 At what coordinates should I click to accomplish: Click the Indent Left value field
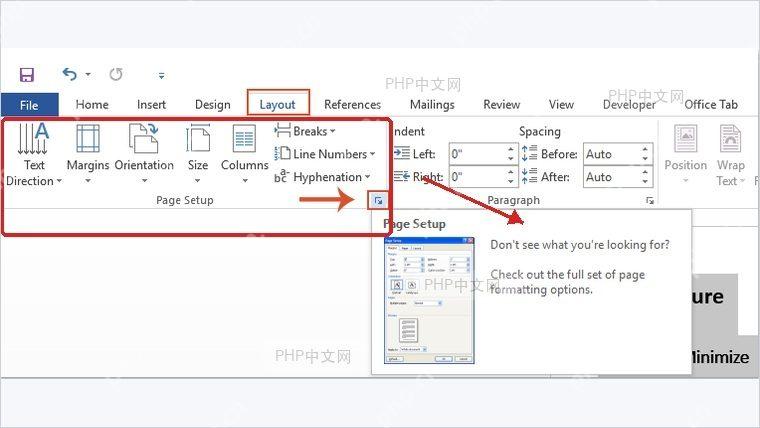tap(477, 154)
